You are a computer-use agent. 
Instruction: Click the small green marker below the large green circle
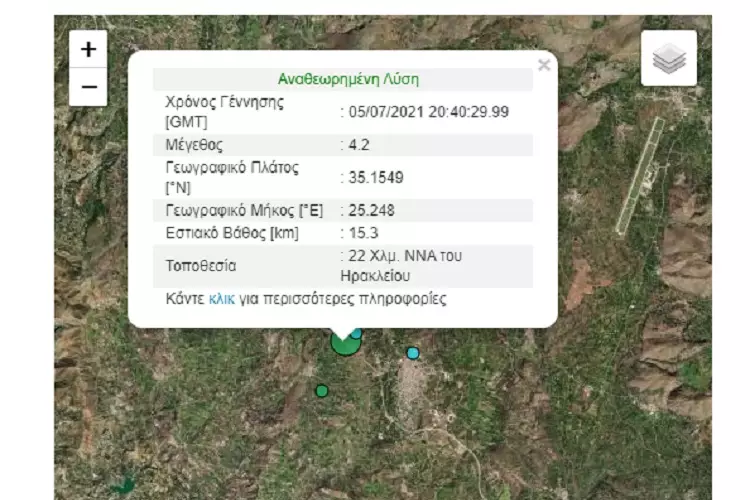coord(322,391)
